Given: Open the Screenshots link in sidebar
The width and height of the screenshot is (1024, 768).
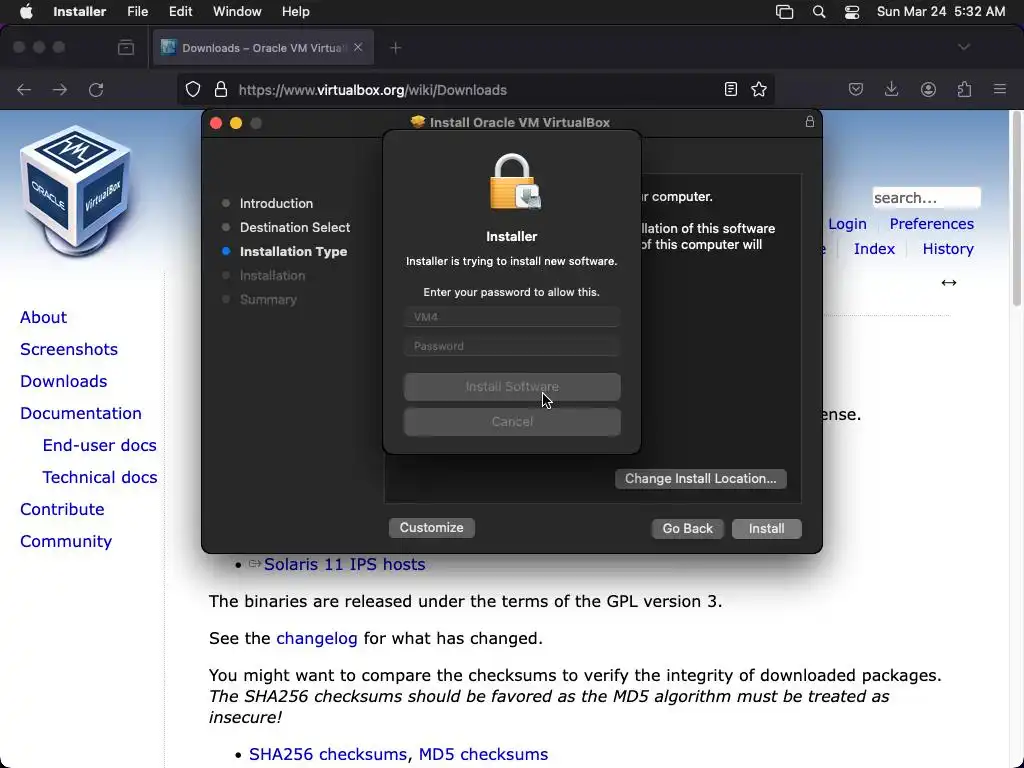Looking at the screenshot, I should [69, 349].
